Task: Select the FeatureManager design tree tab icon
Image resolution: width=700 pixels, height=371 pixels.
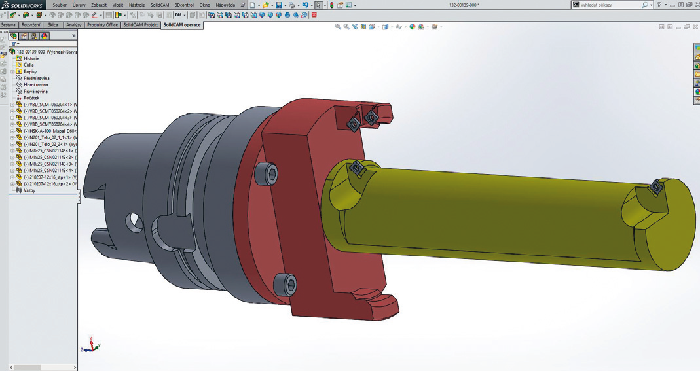Action: tap(14, 36)
